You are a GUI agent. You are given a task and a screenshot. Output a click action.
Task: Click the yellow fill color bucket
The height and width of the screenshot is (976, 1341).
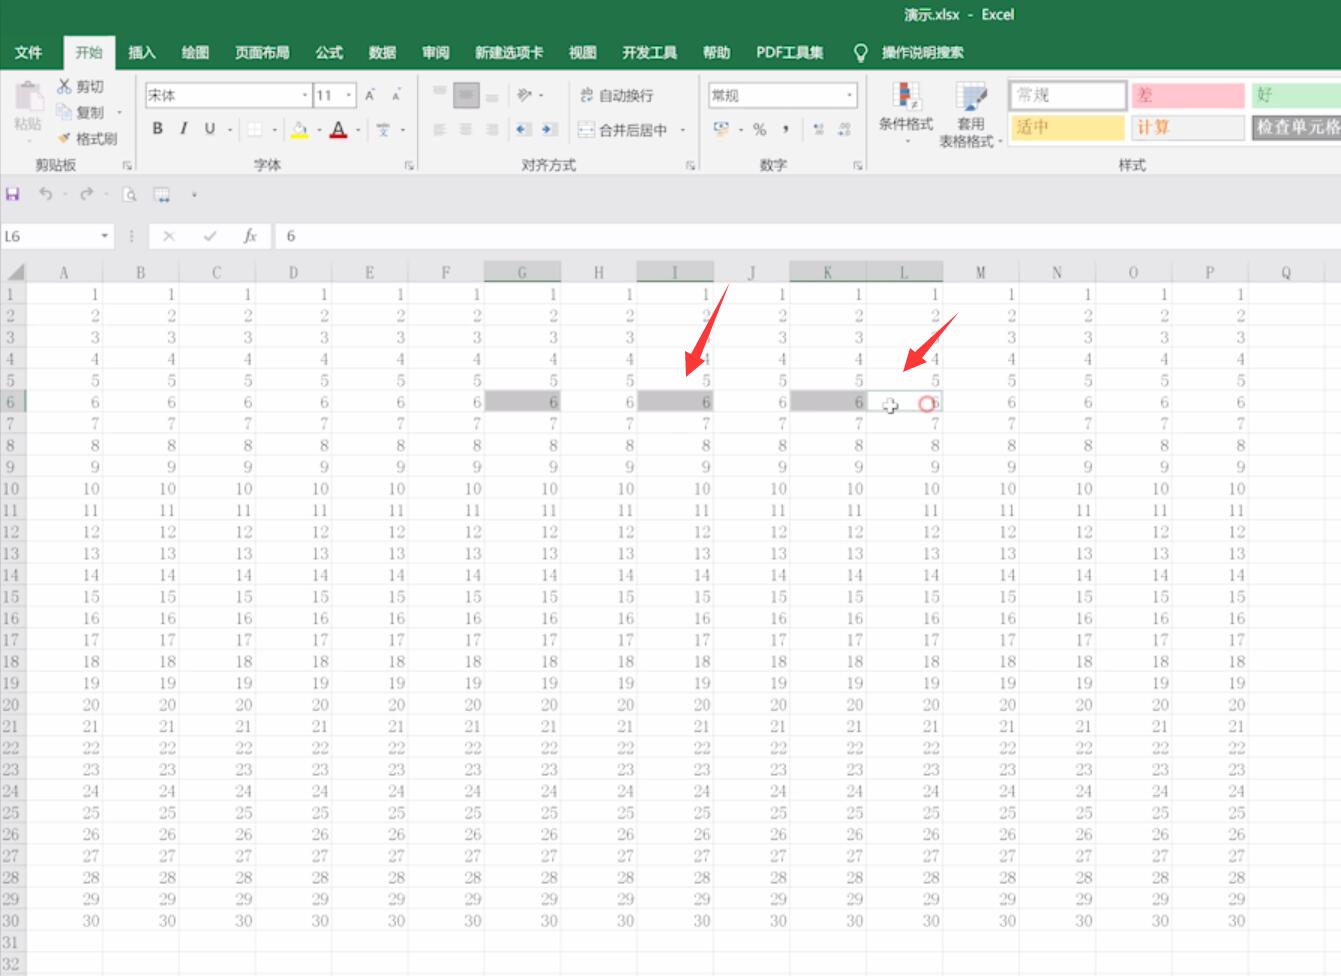(299, 129)
